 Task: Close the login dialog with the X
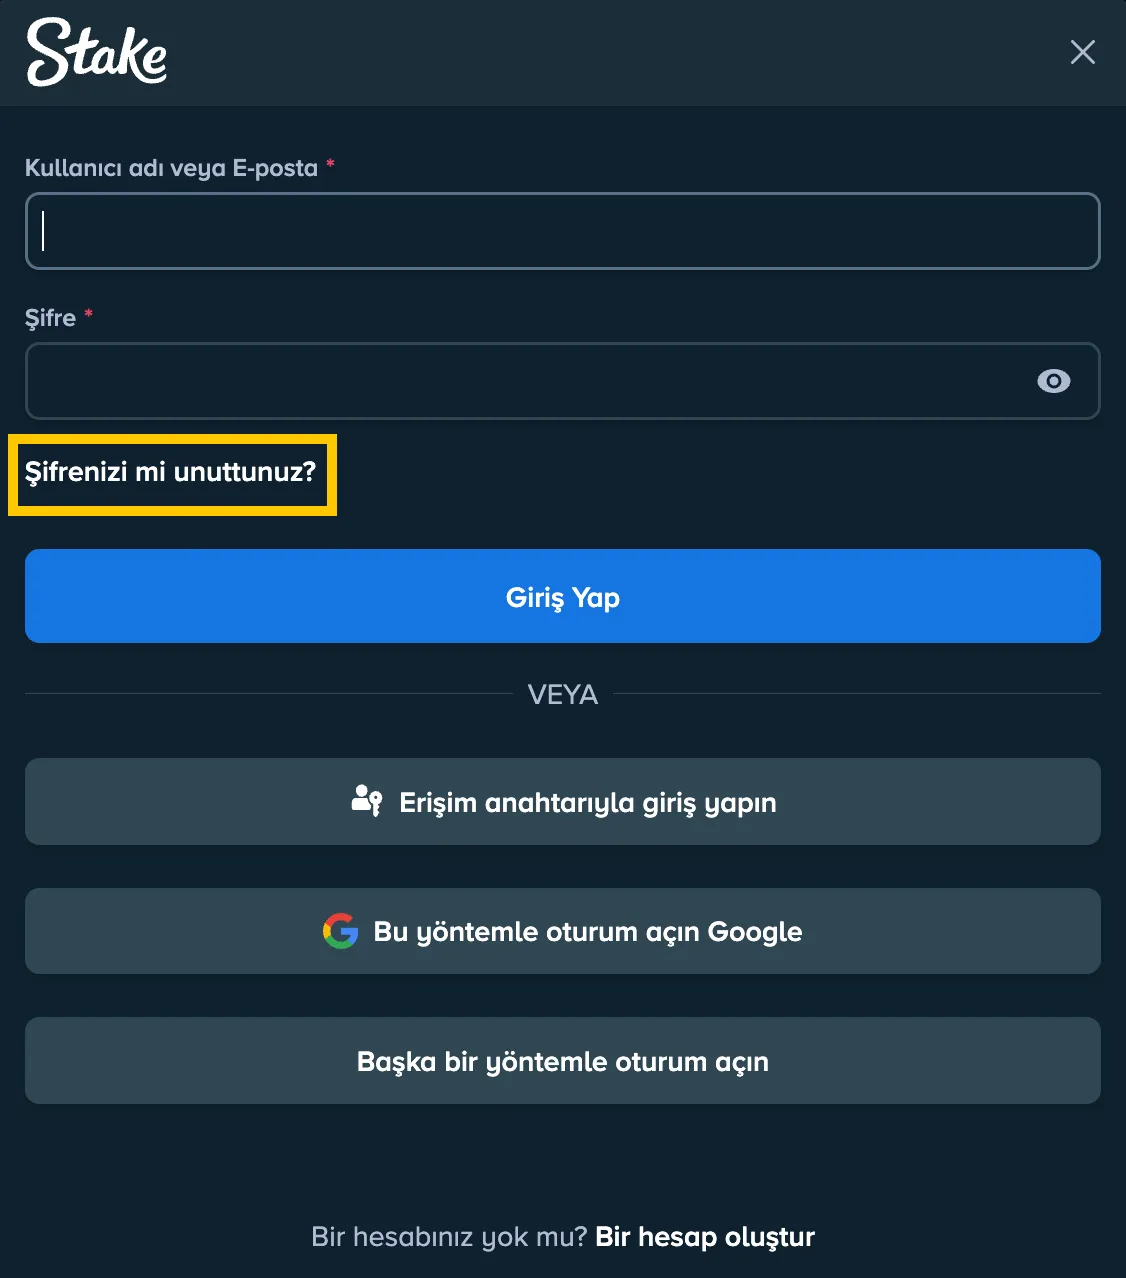point(1083,53)
